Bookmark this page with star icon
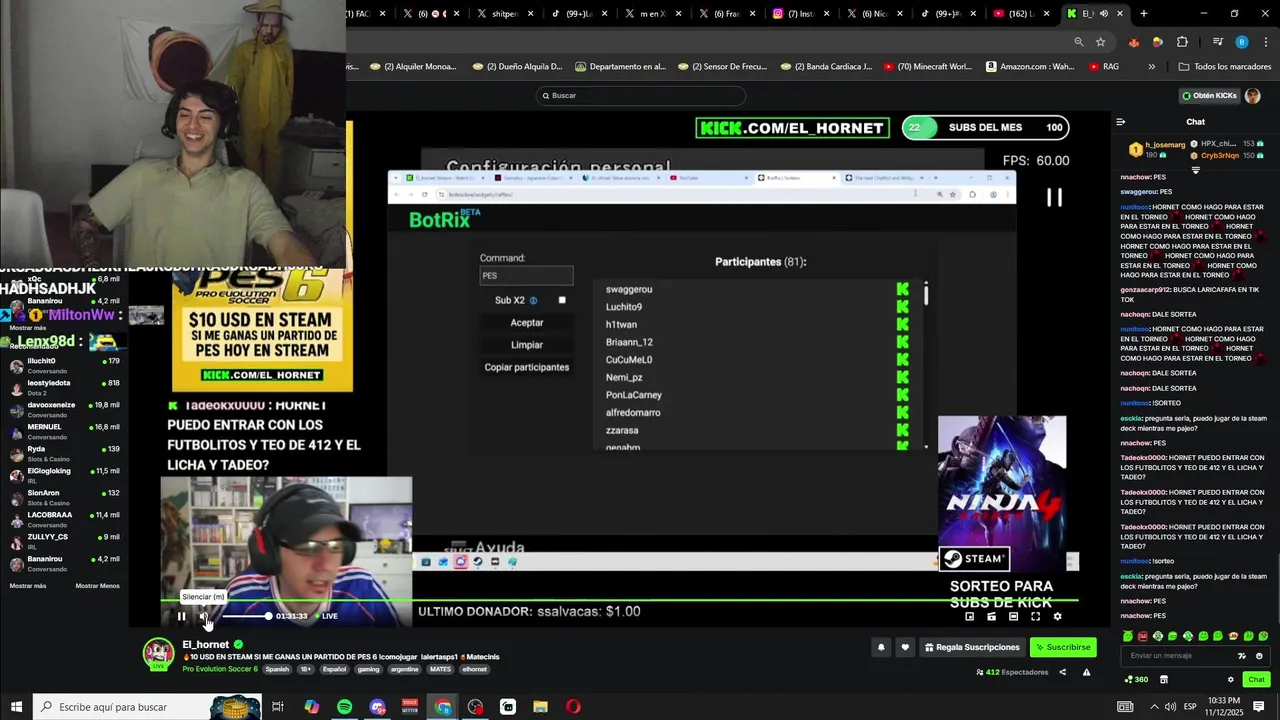Image resolution: width=1280 pixels, height=720 pixels. click(x=1101, y=42)
